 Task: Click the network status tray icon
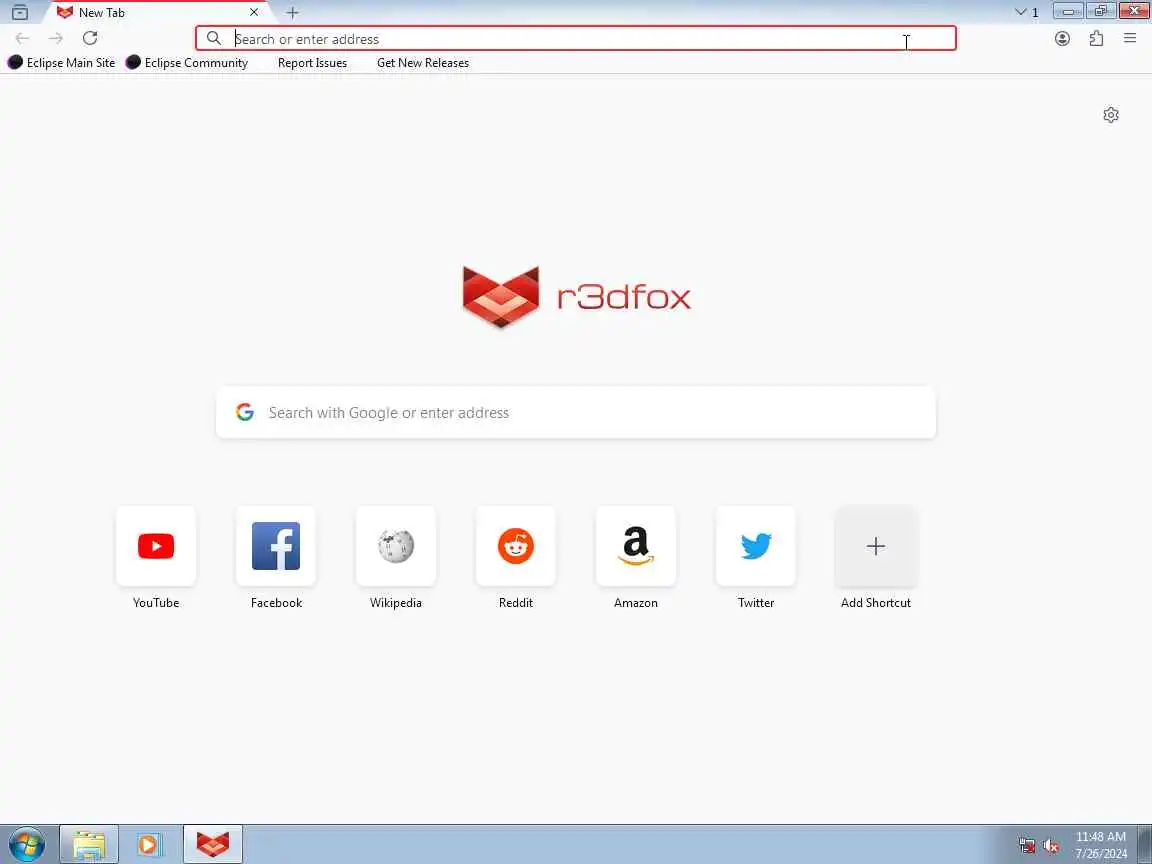click(x=1027, y=845)
